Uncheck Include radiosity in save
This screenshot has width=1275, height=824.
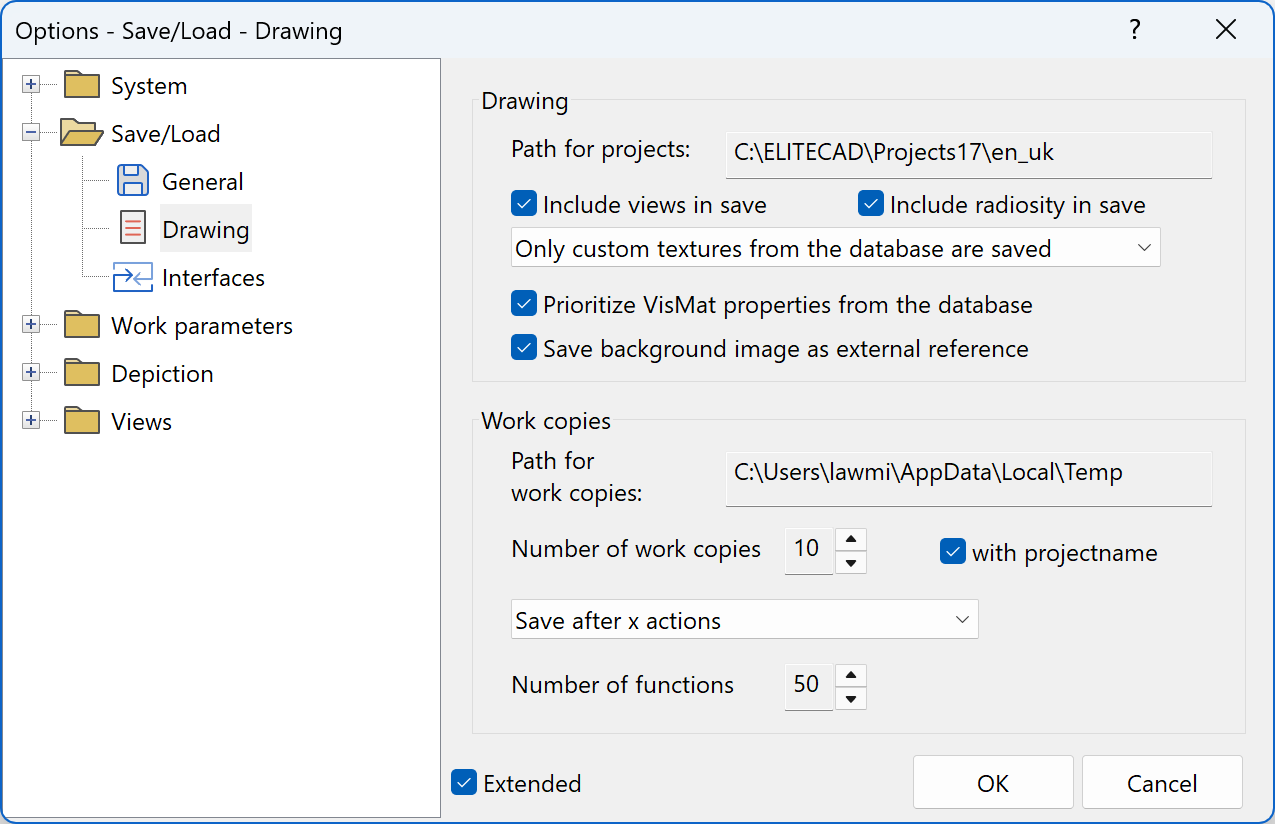click(870, 203)
